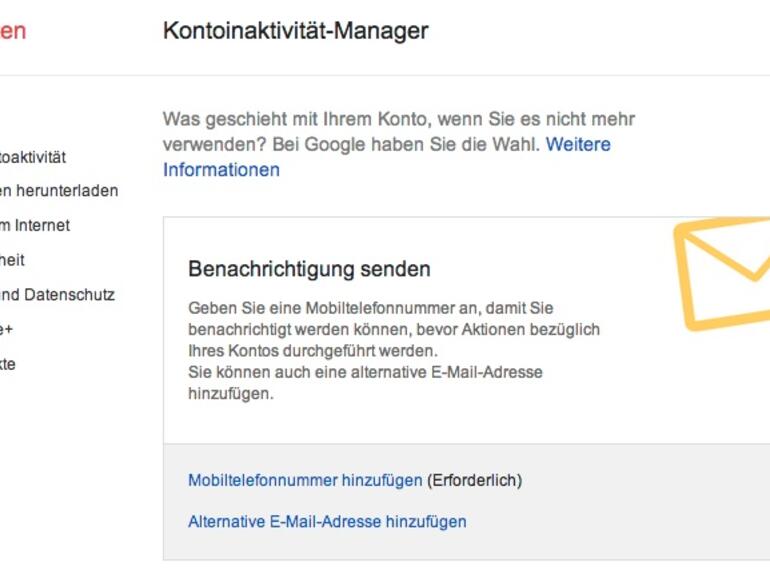Image resolution: width=770 pixels, height=578 pixels.
Task: Click the red heading text at top left
Action: click(x=12, y=31)
